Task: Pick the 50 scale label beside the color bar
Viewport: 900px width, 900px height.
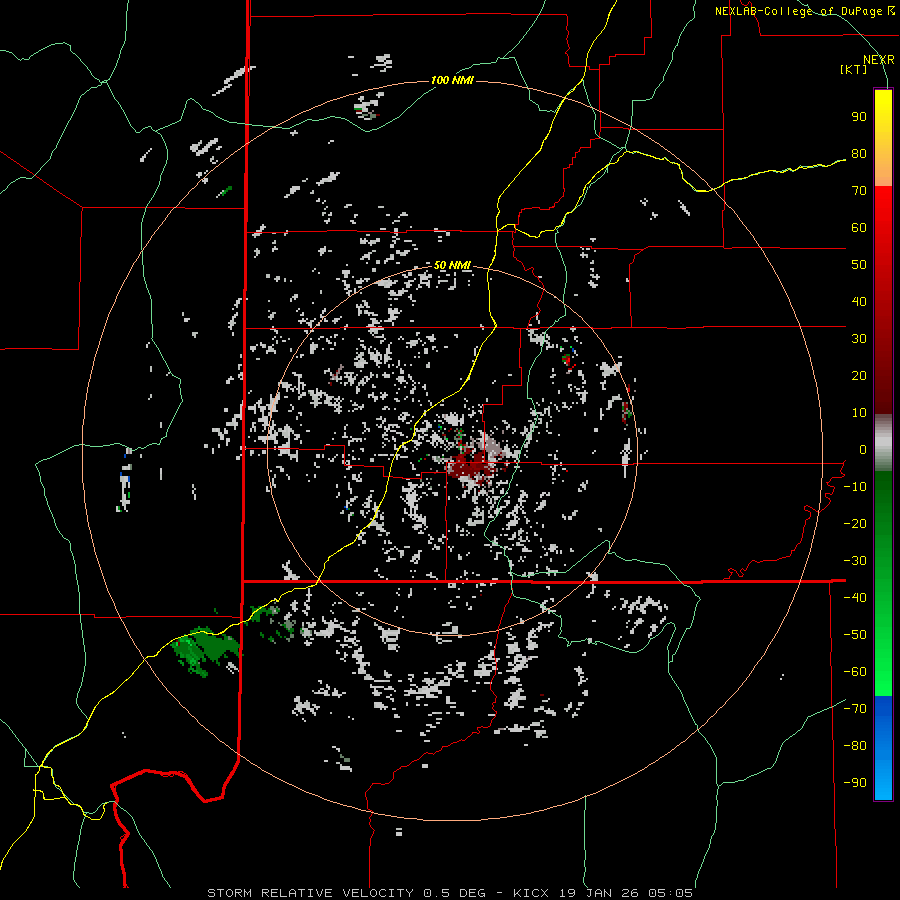Action: pos(859,265)
